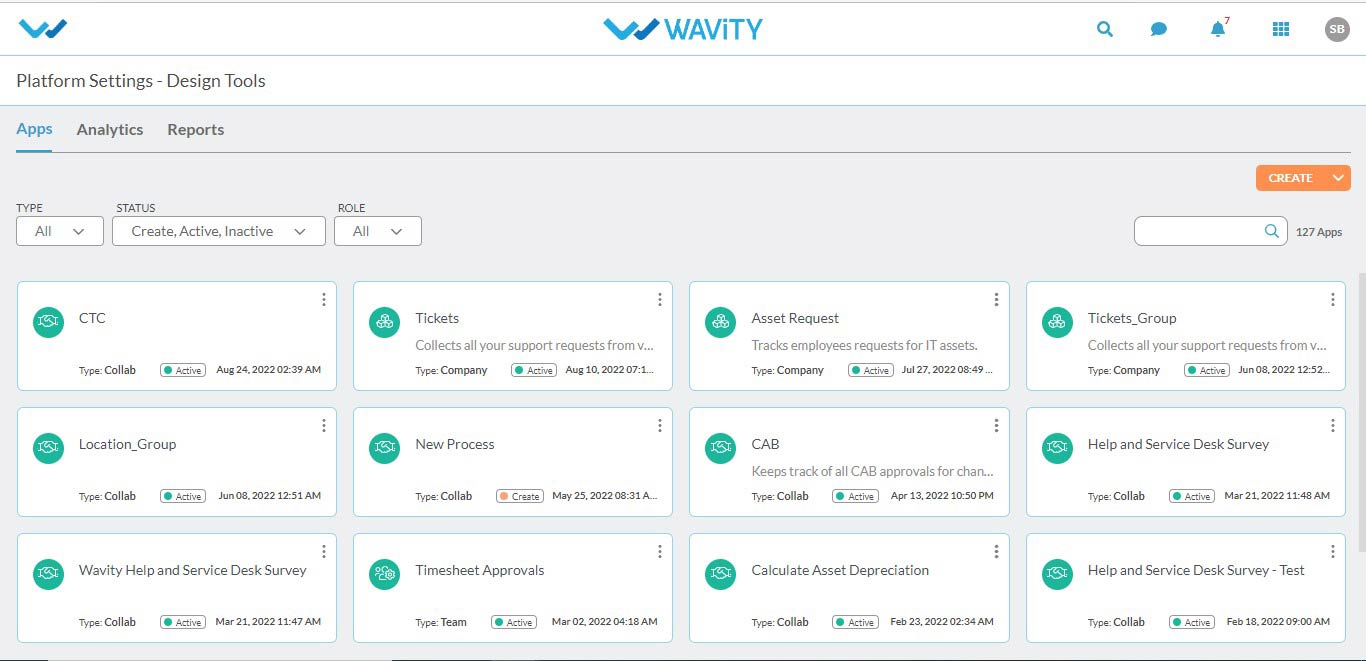Click the small Wavity logo at top left

click(x=43, y=29)
